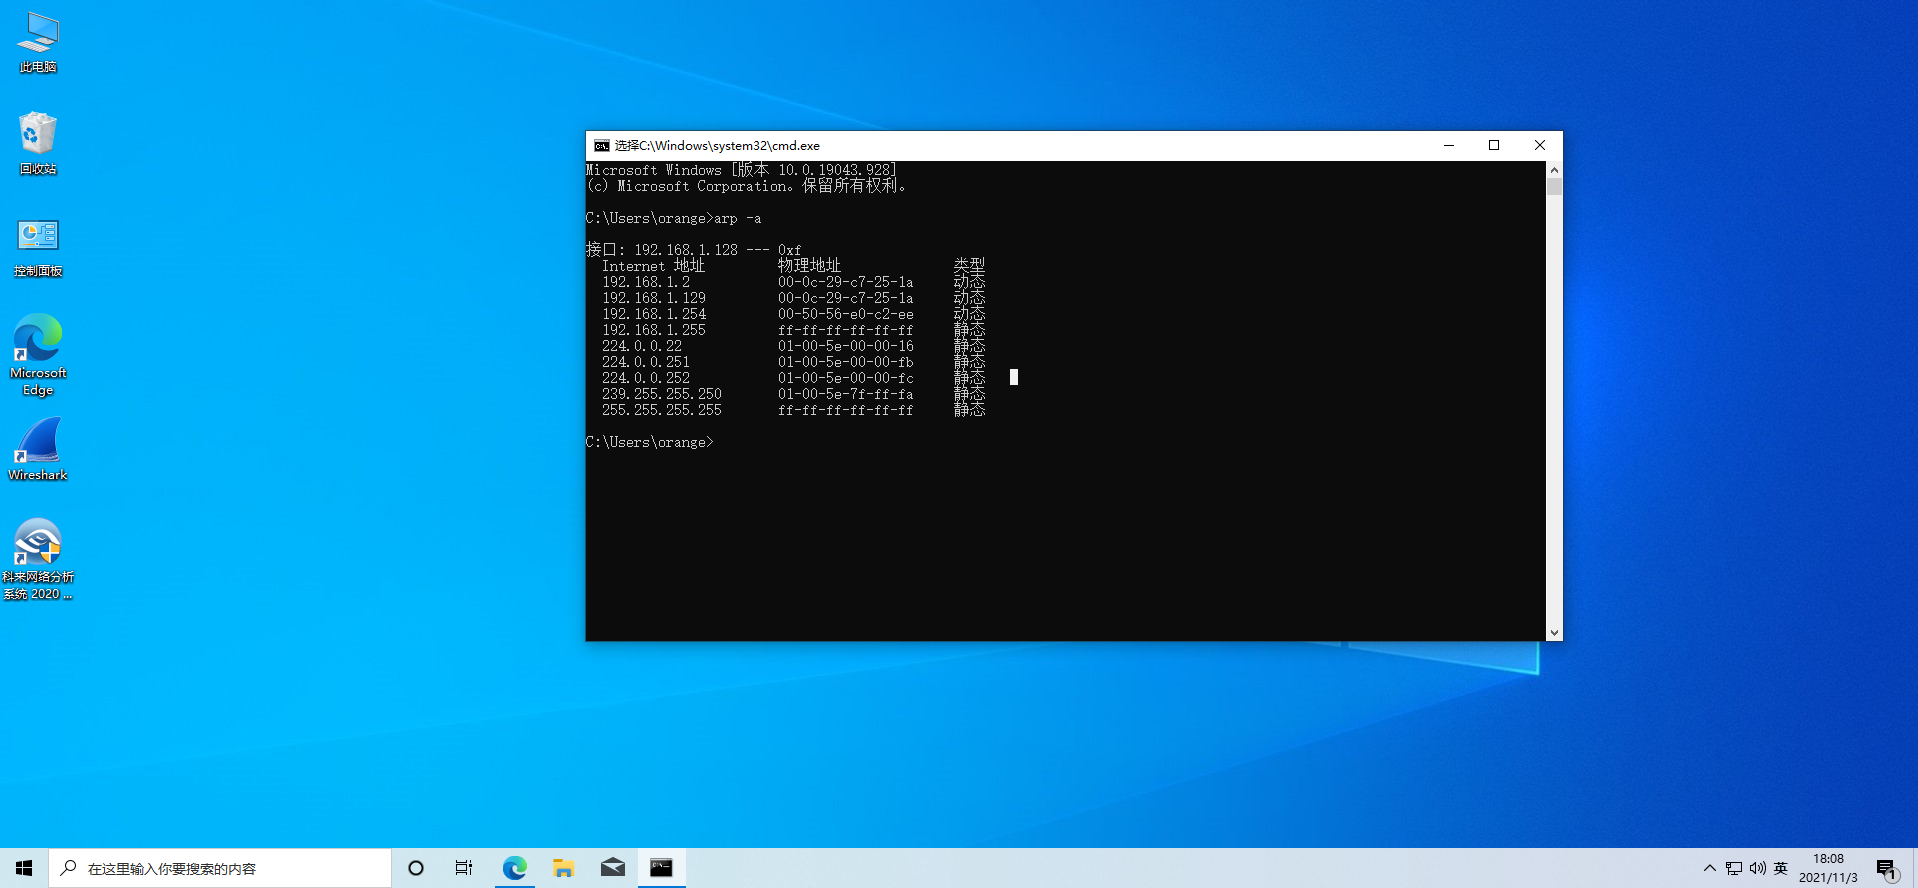1918x888 pixels.
Task: Click IP address 224.0.0.22
Action: click(642, 346)
